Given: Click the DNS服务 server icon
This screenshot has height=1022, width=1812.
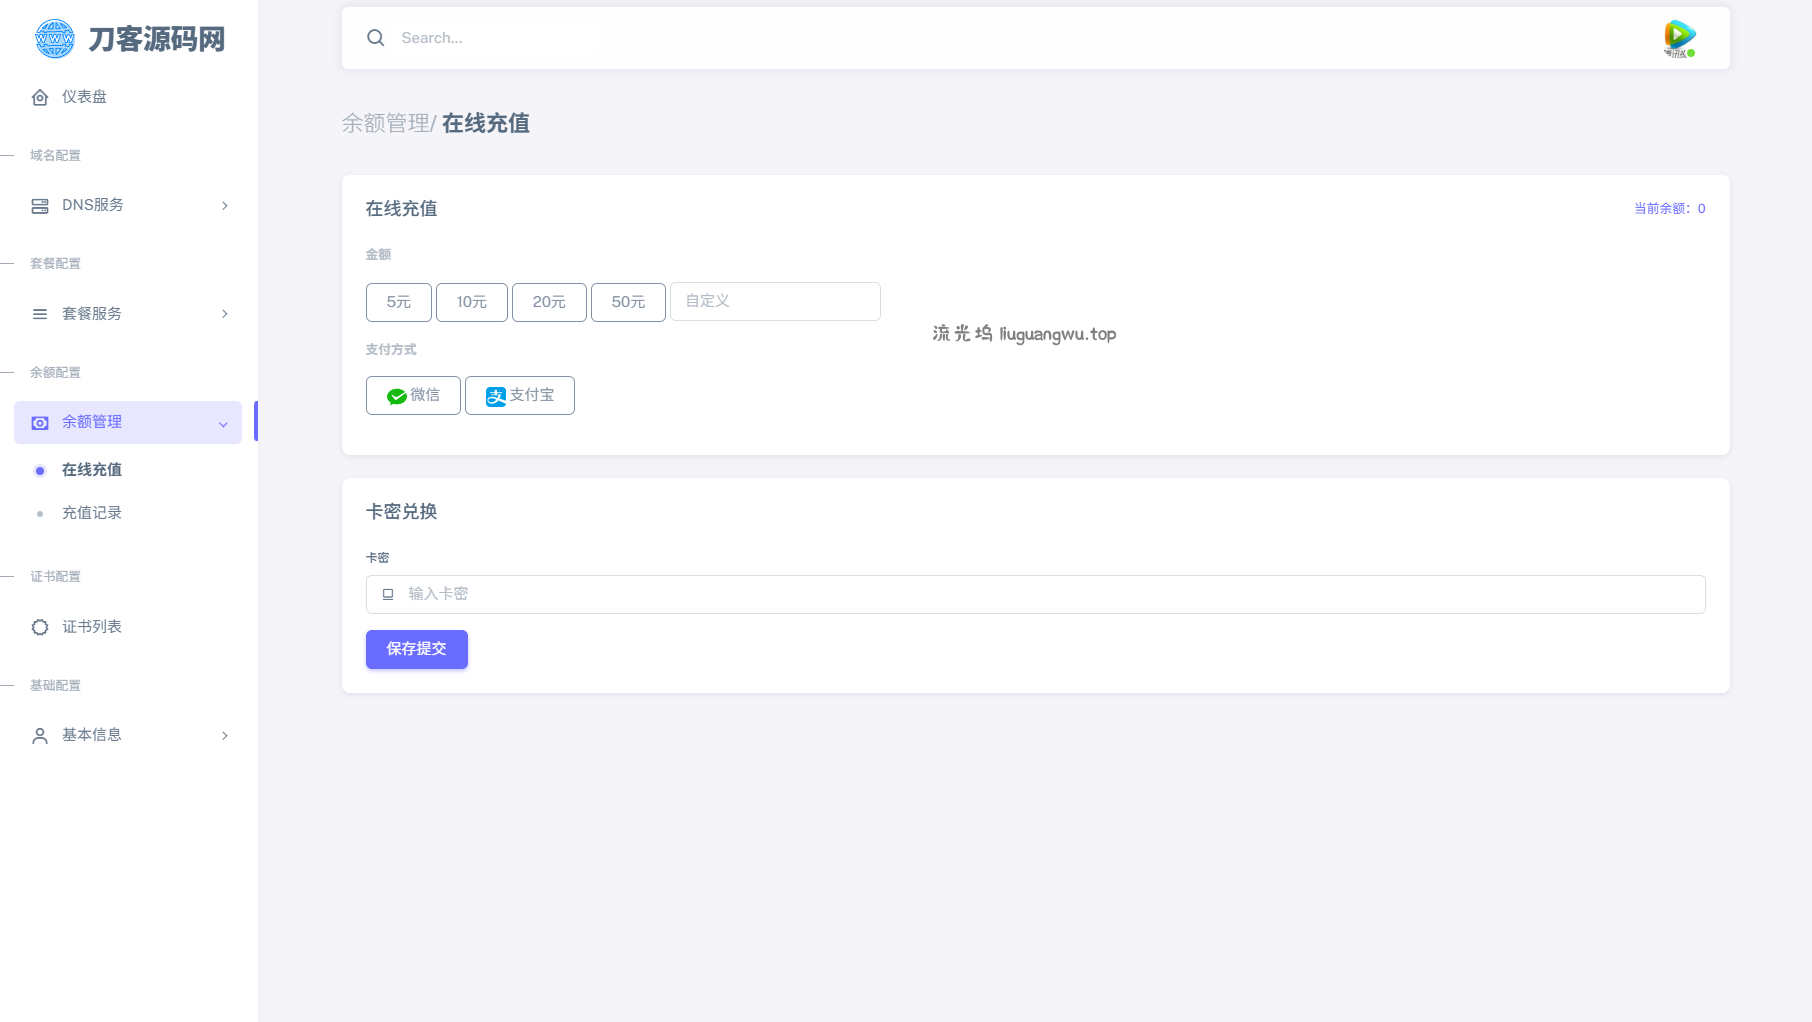Looking at the screenshot, I should pos(40,206).
